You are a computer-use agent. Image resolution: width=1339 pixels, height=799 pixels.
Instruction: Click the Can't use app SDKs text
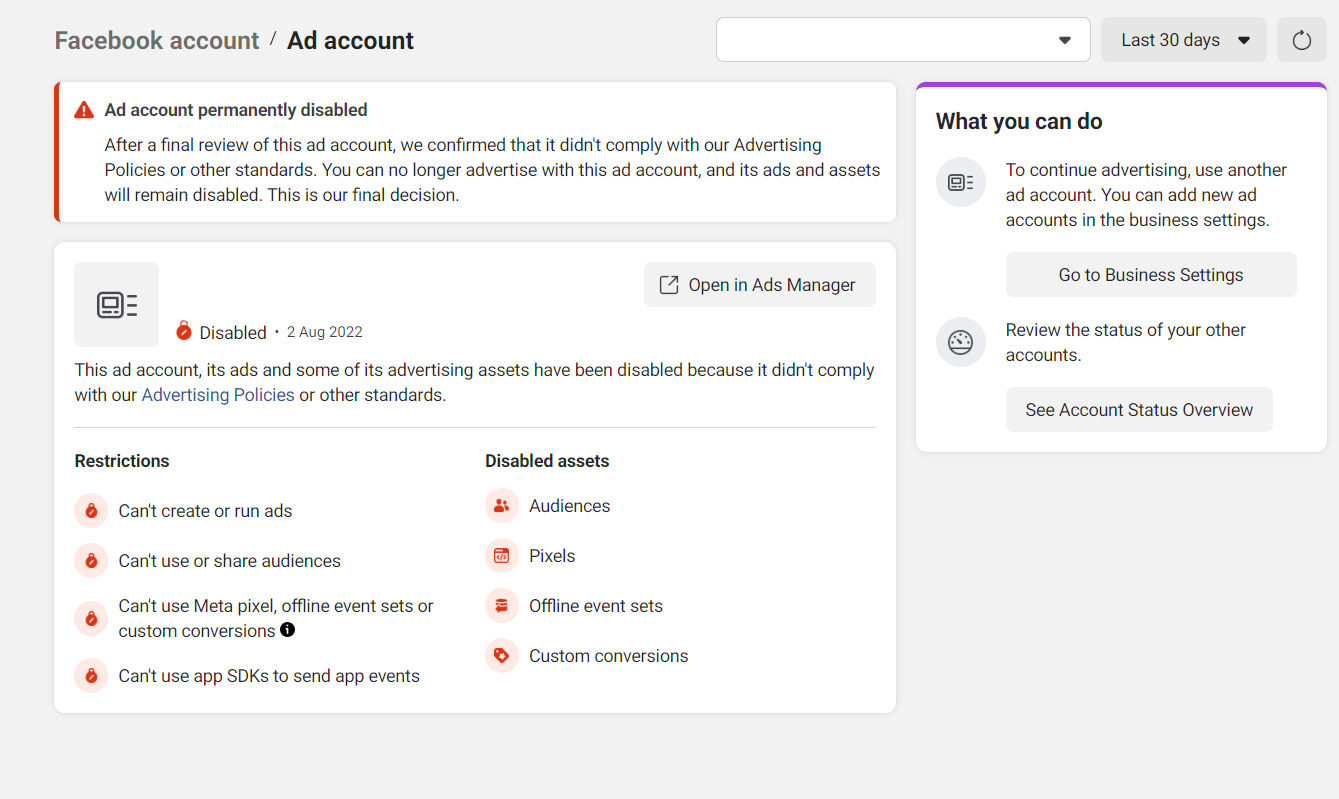(269, 676)
